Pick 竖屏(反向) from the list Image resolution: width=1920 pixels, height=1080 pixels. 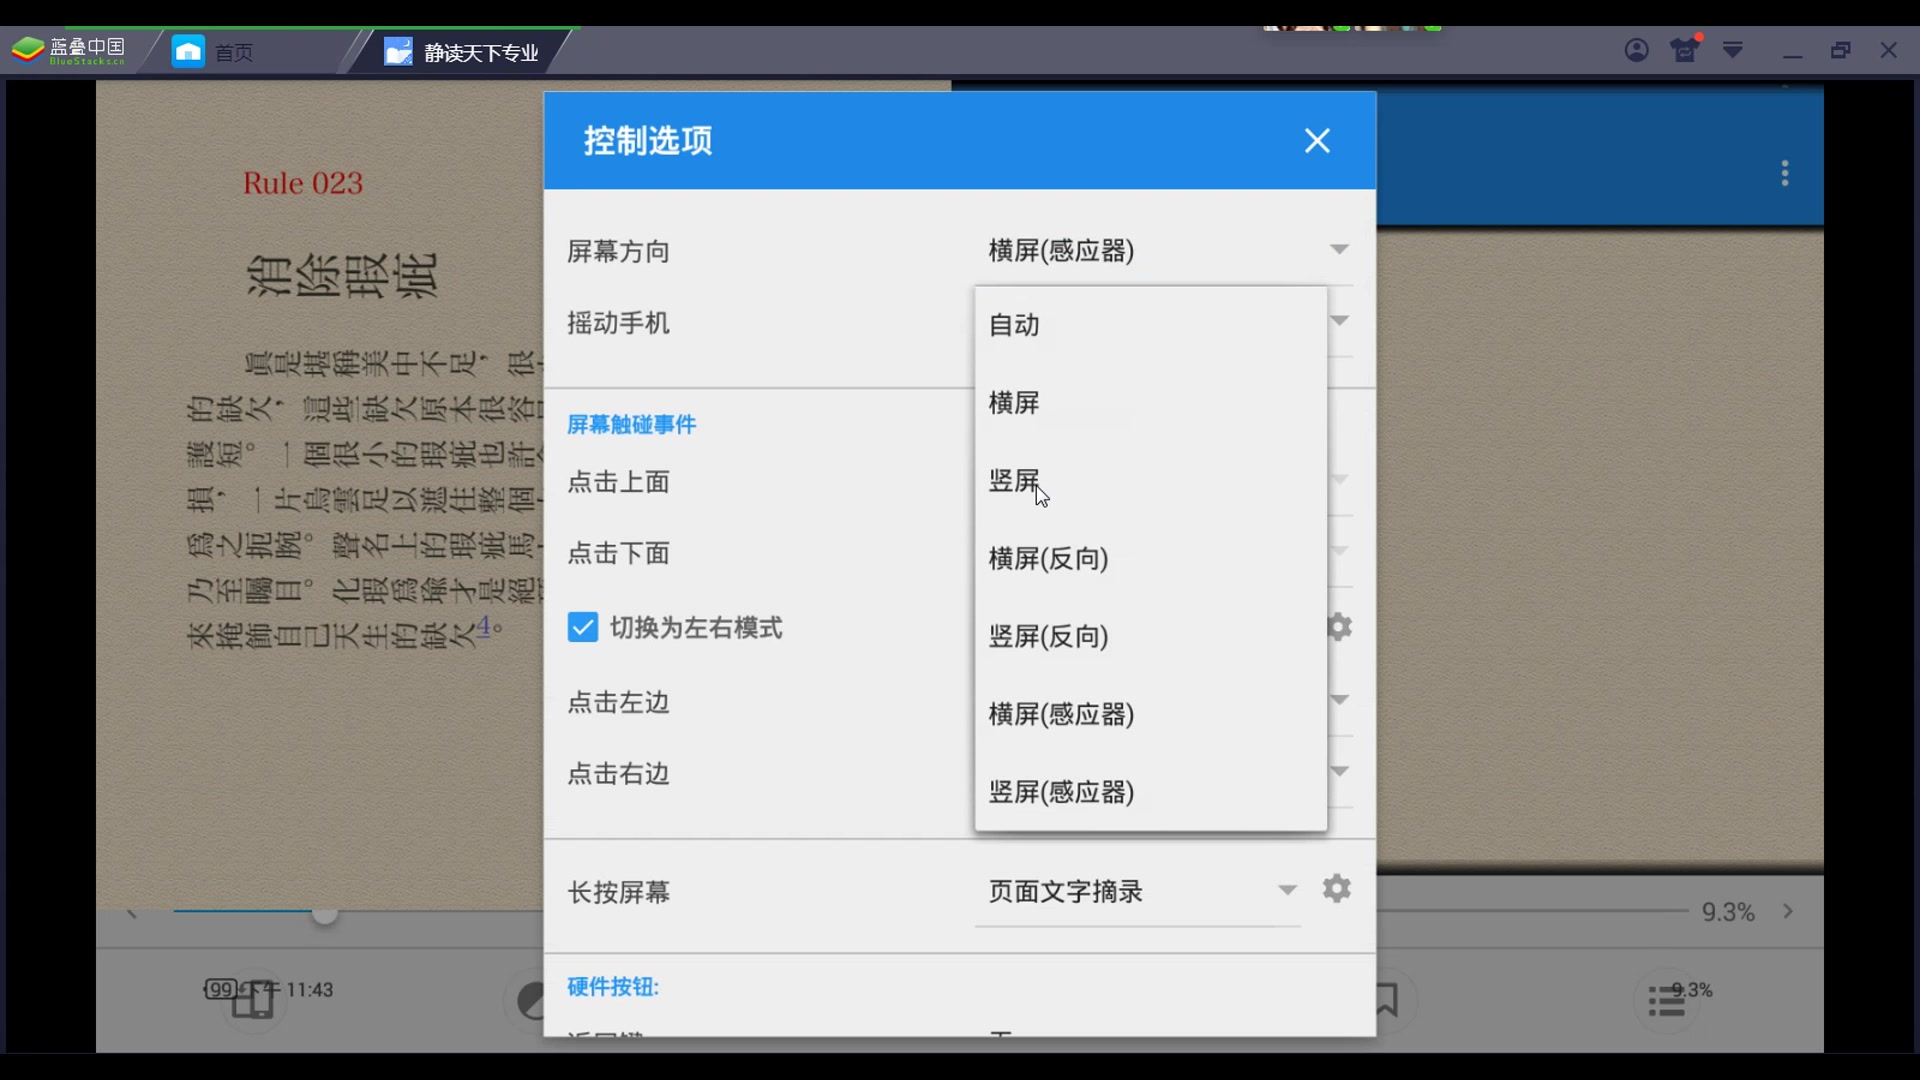click(x=1150, y=636)
